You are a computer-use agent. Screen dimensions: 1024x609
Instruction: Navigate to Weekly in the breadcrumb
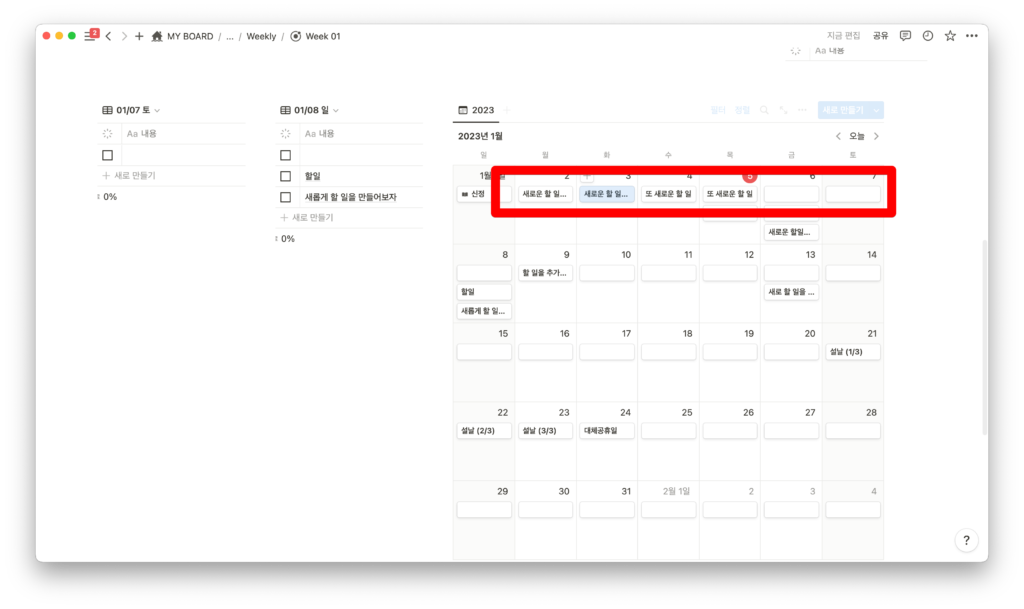point(261,36)
